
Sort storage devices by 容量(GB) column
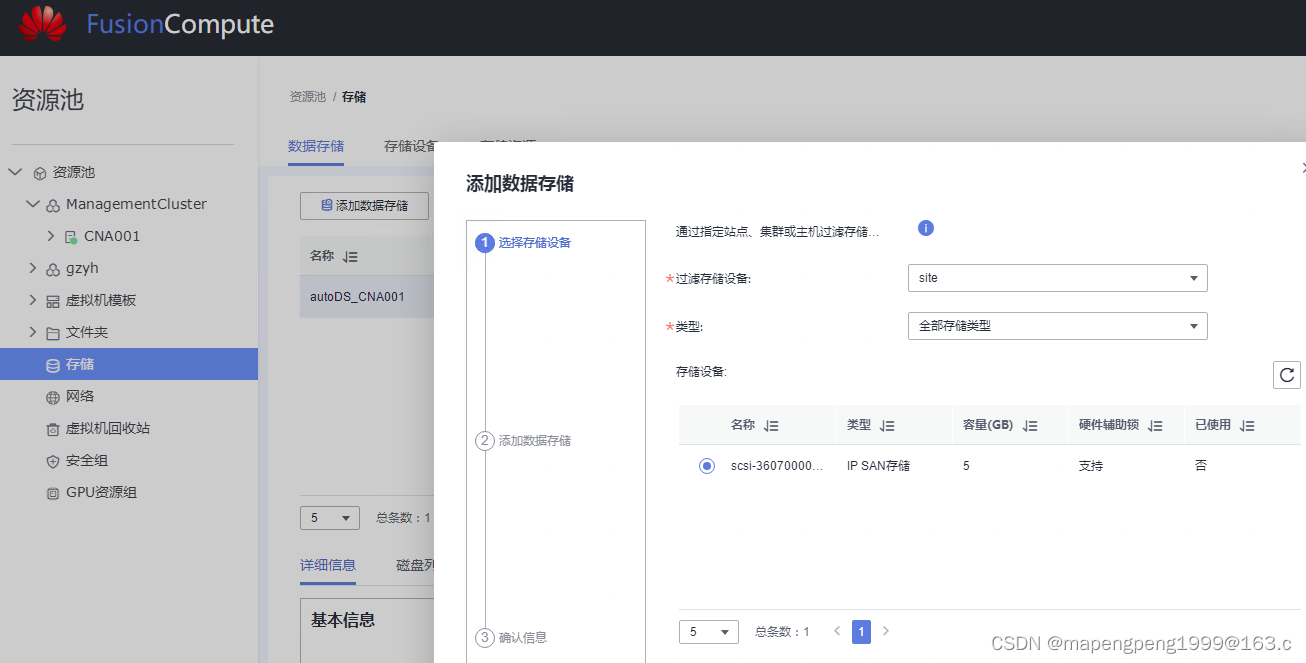(1030, 425)
